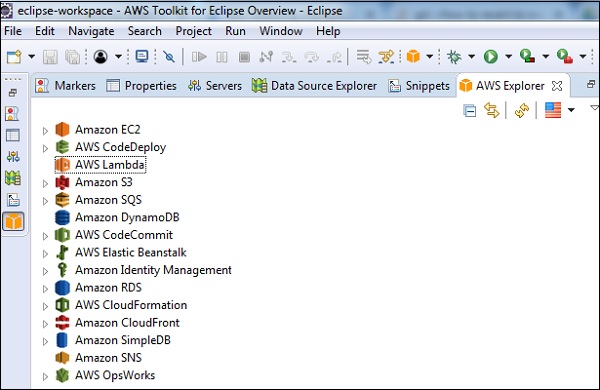Open AWS Explorer from left sidebar icon
The width and height of the screenshot is (600, 390).
point(13,221)
